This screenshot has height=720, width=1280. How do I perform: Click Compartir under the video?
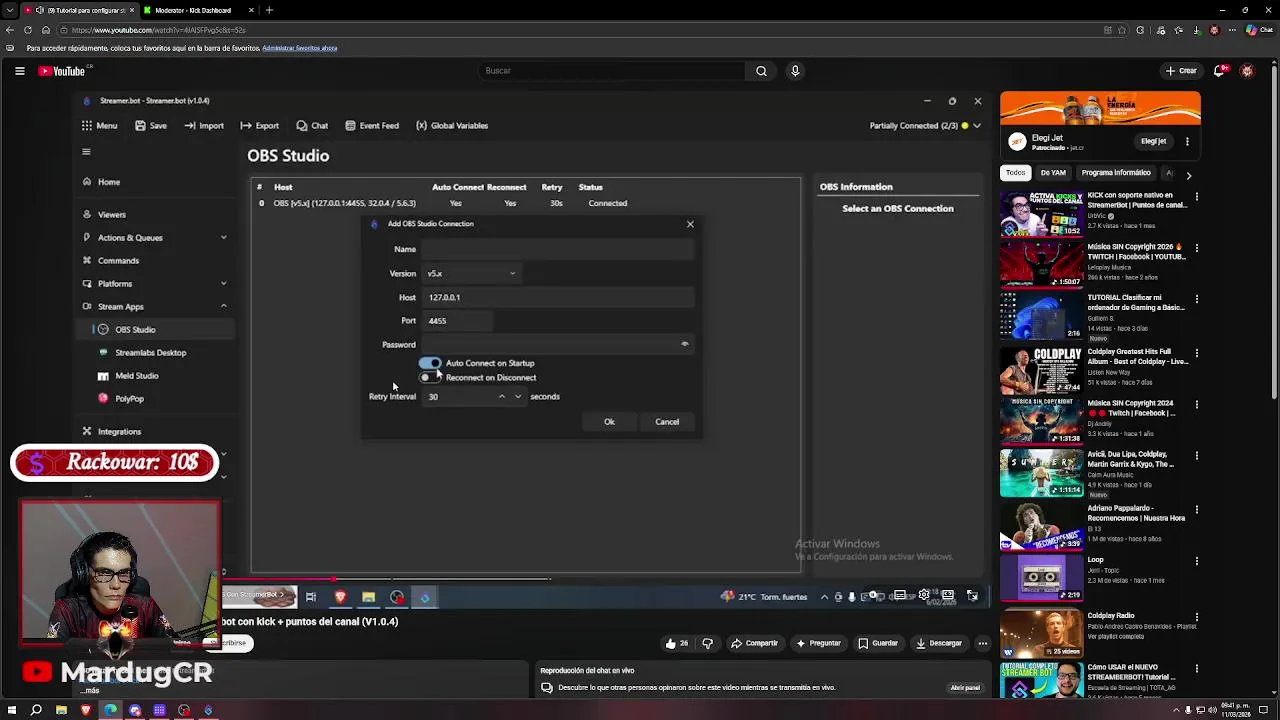coord(754,644)
